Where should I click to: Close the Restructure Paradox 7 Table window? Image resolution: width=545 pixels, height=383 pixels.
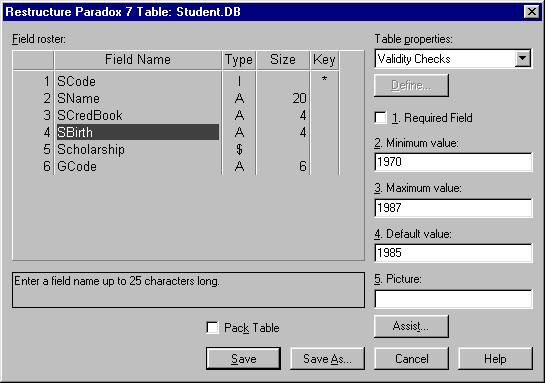[531, 12]
